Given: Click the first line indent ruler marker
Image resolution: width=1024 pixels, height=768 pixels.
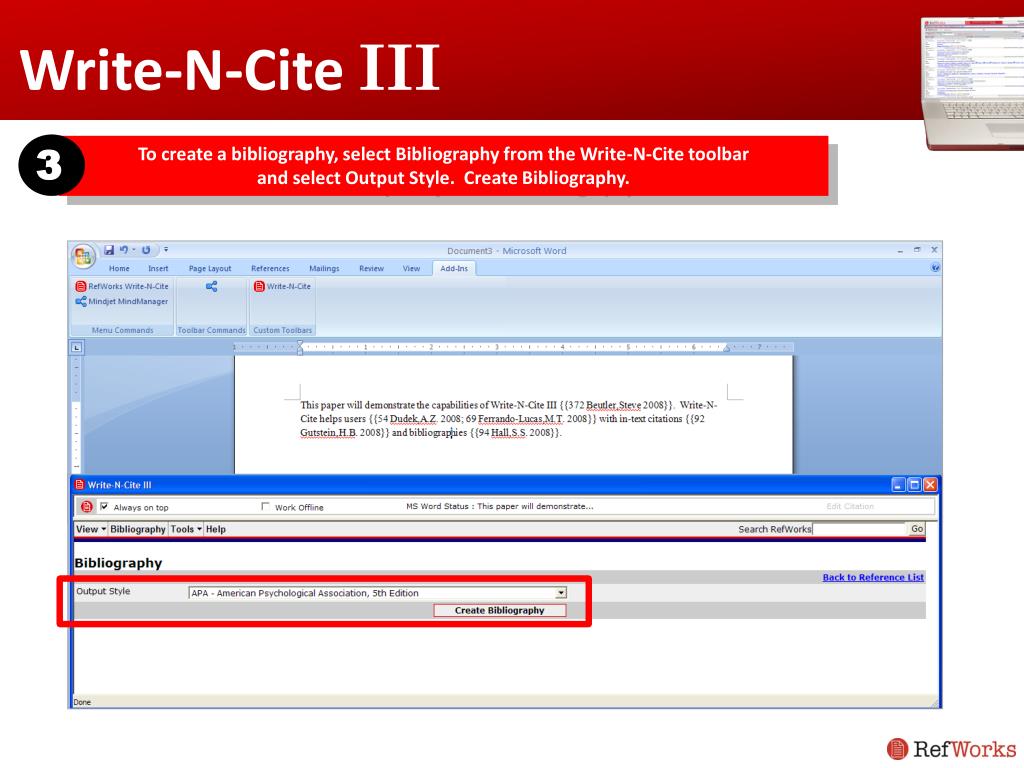Looking at the screenshot, I should coord(300,344).
